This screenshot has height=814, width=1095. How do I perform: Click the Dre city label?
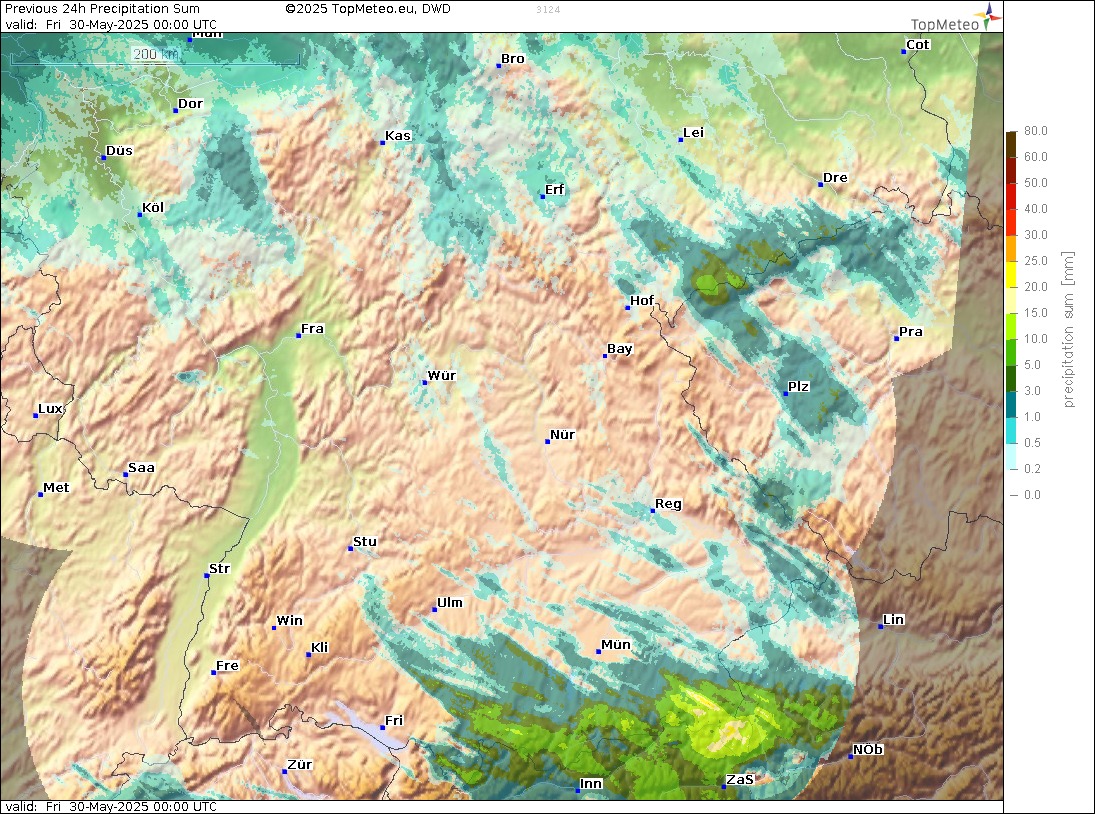(835, 177)
